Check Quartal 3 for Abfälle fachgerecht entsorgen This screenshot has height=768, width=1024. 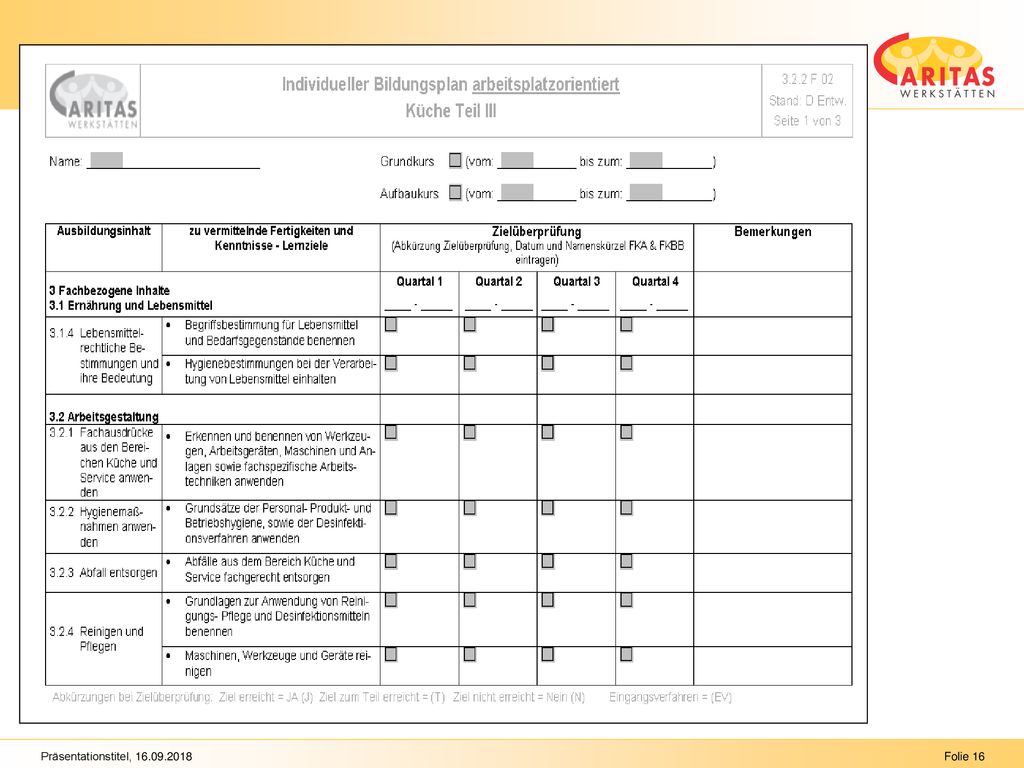tap(548, 562)
